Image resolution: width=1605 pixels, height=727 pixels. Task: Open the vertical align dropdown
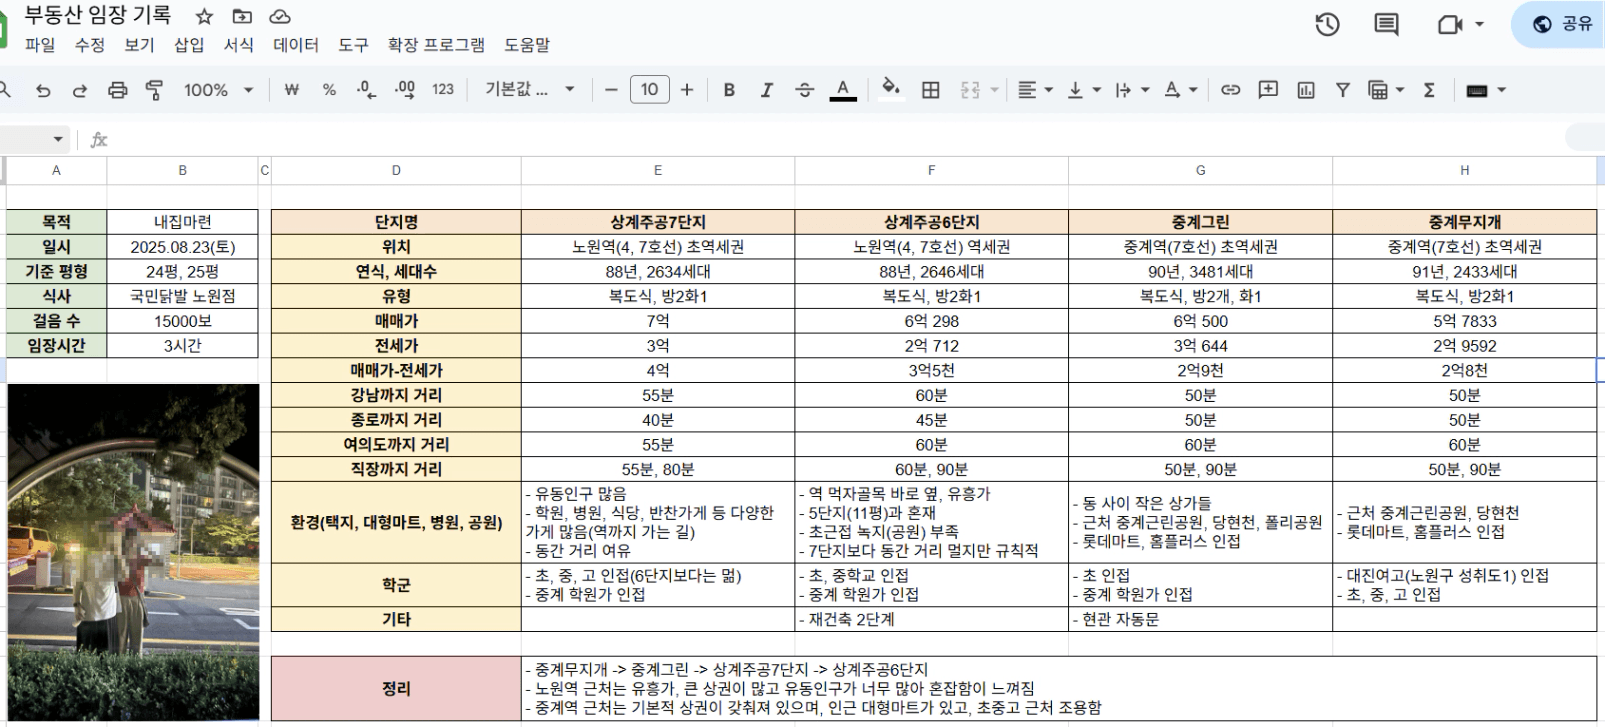pyautogui.click(x=1083, y=90)
